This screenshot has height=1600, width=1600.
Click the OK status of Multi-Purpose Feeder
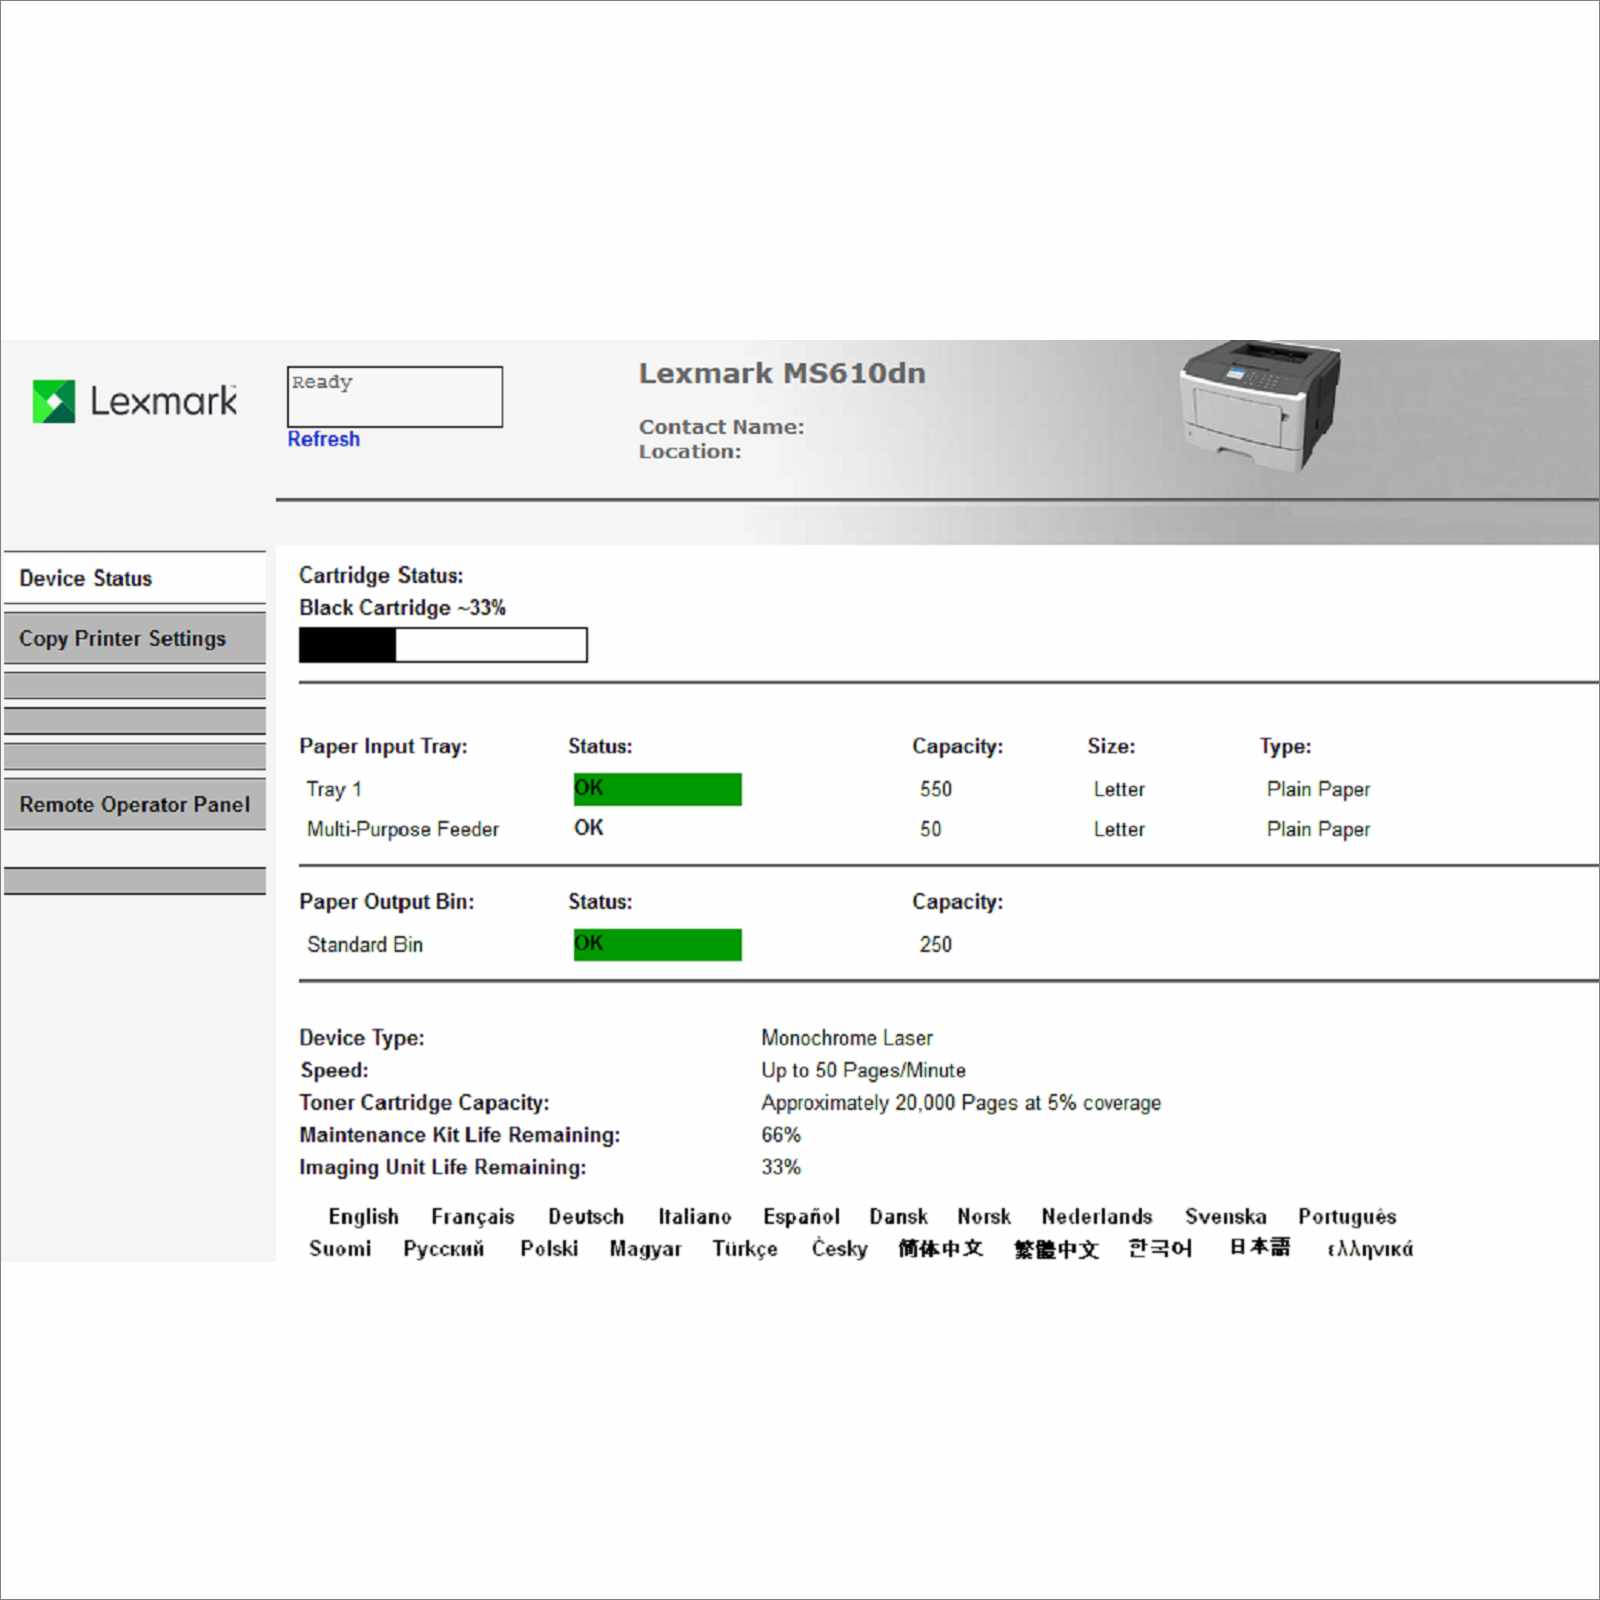tap(588, 828)
